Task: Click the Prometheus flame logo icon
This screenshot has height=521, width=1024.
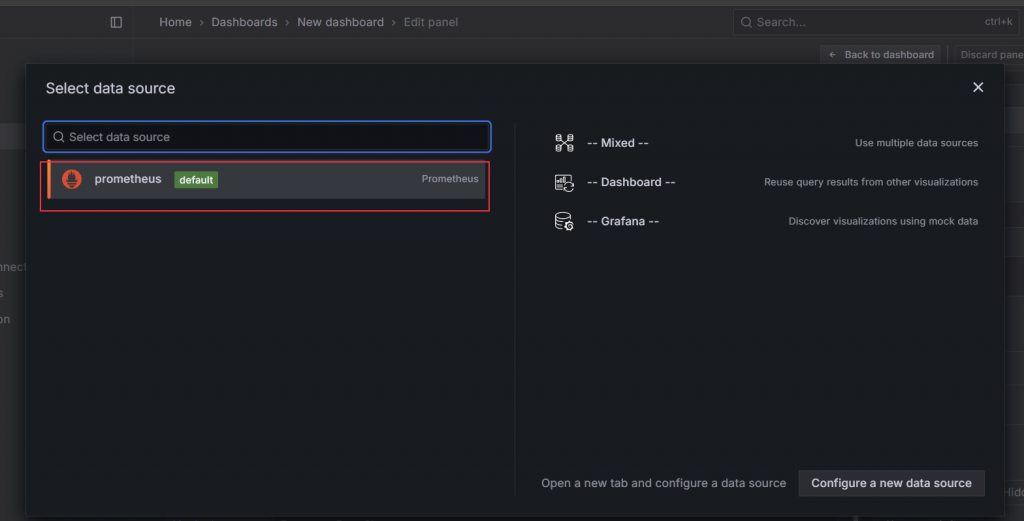Action: pyautogui.click(x=72, y=179)
